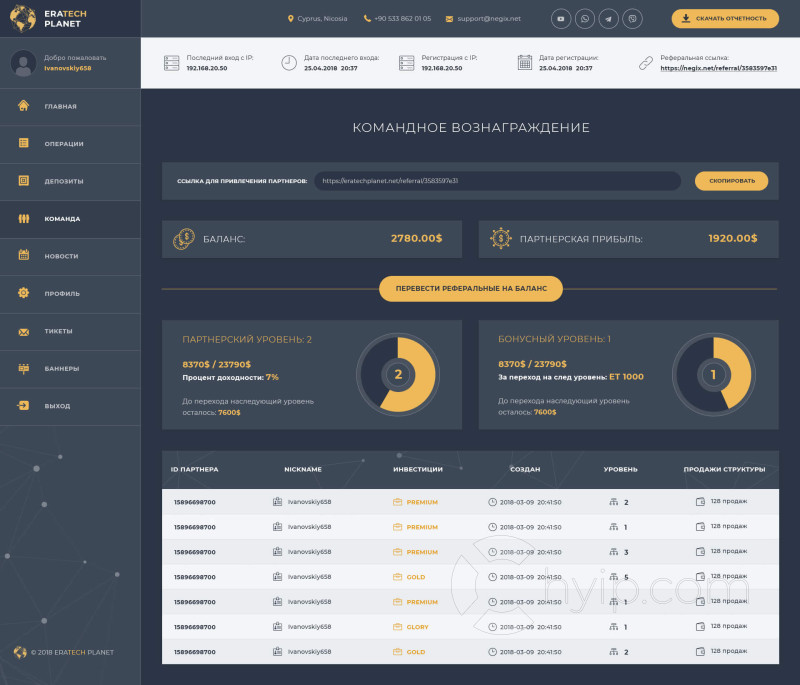Click the Команда people icon
This screenshot has width=800, height=685.
click(23, 218)
